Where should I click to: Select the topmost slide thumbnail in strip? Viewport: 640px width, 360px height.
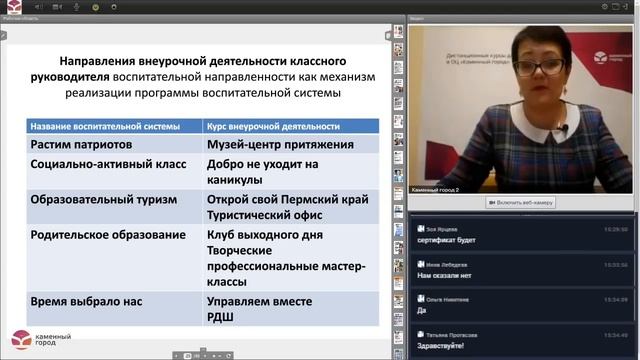[x=398, y=31]
